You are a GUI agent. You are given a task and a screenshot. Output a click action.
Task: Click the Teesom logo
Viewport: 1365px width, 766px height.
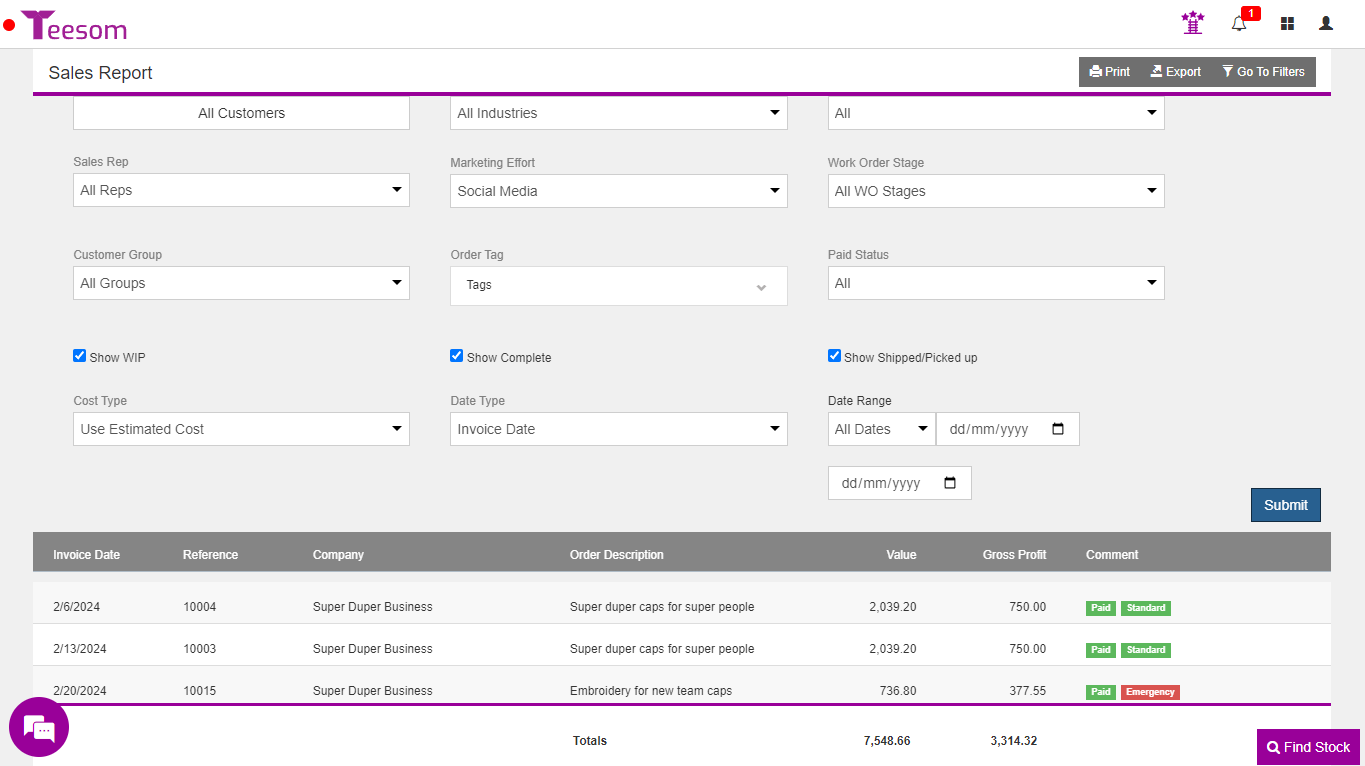74,25
